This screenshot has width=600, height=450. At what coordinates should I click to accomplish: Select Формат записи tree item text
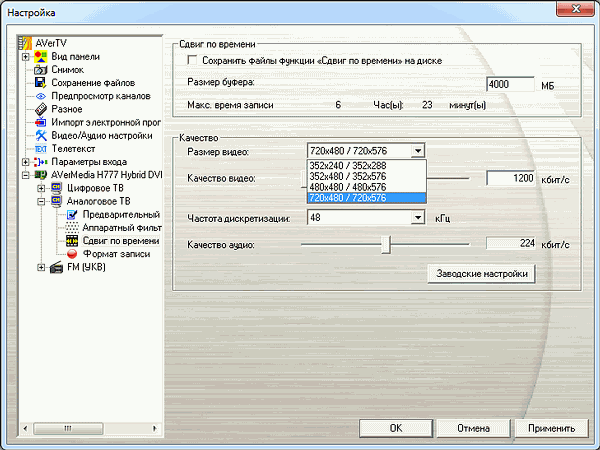point(116,254)
